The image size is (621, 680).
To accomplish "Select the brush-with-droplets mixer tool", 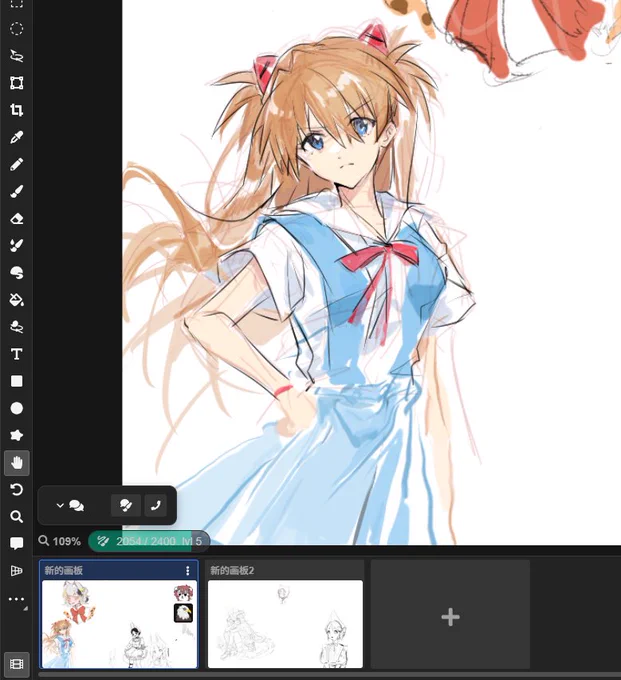I will pyautogui.click(x=16, y=245).
